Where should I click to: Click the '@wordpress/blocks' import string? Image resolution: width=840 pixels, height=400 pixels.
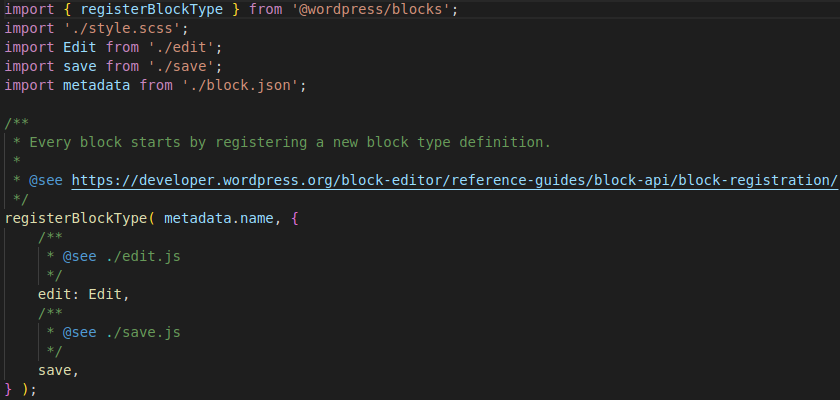372,9
